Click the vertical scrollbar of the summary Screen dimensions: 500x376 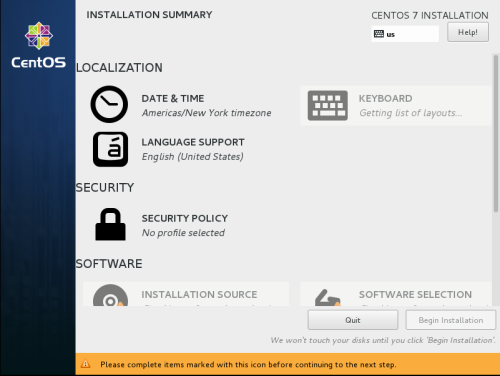pos(496,133)
